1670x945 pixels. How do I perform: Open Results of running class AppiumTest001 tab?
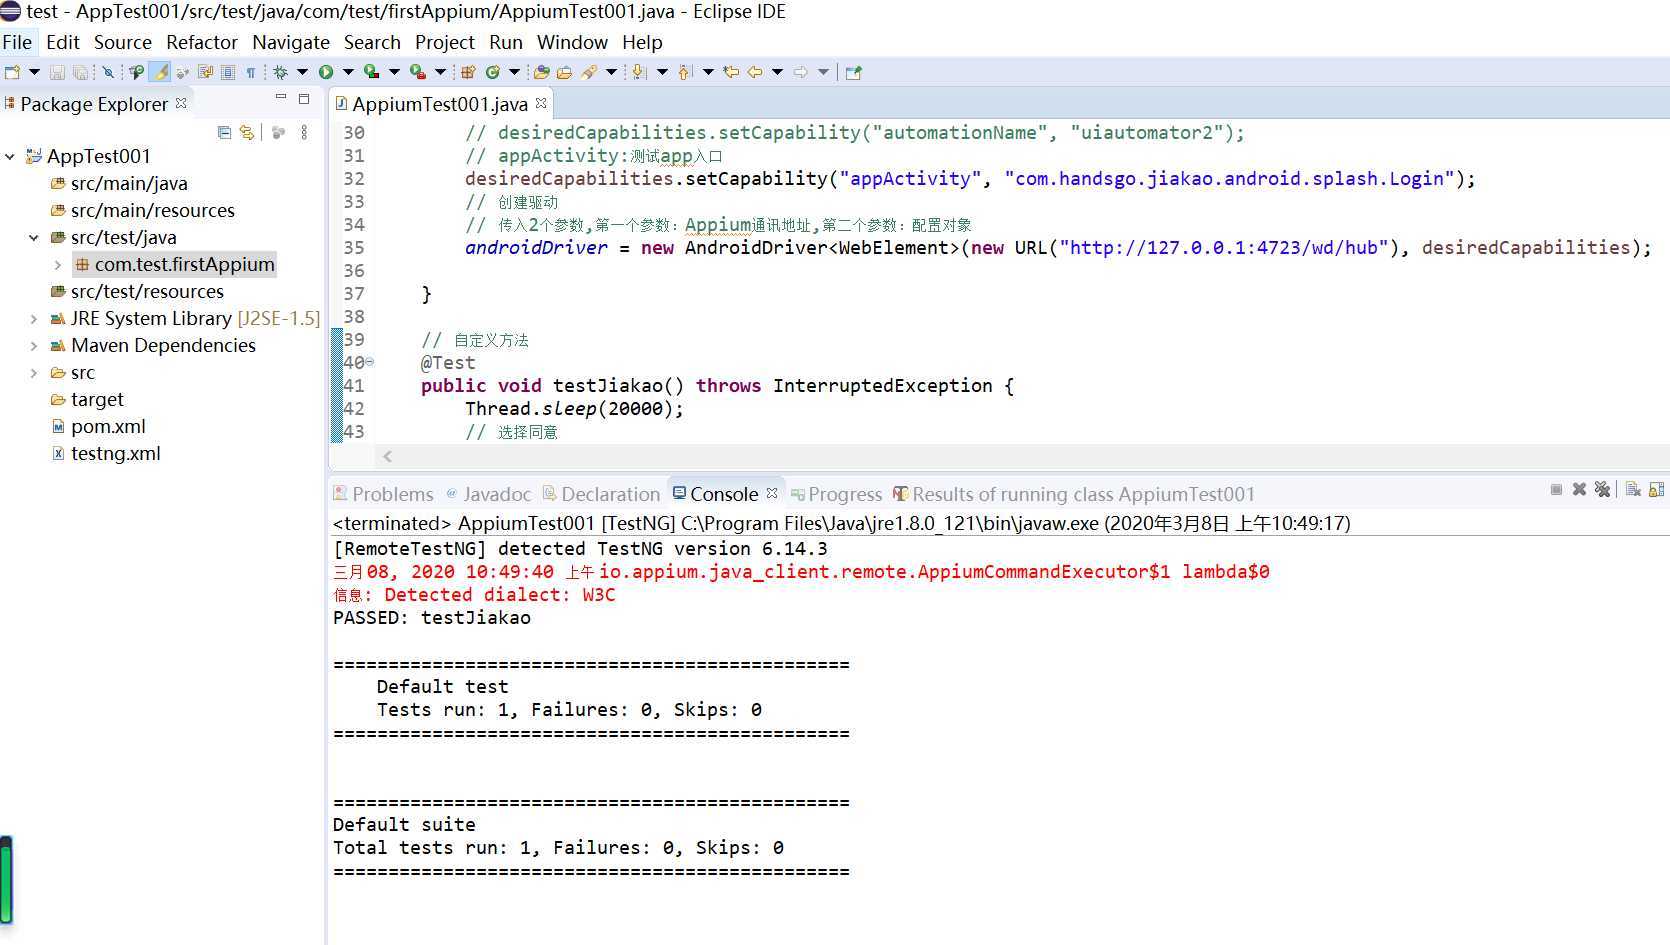click(1074, 494)
